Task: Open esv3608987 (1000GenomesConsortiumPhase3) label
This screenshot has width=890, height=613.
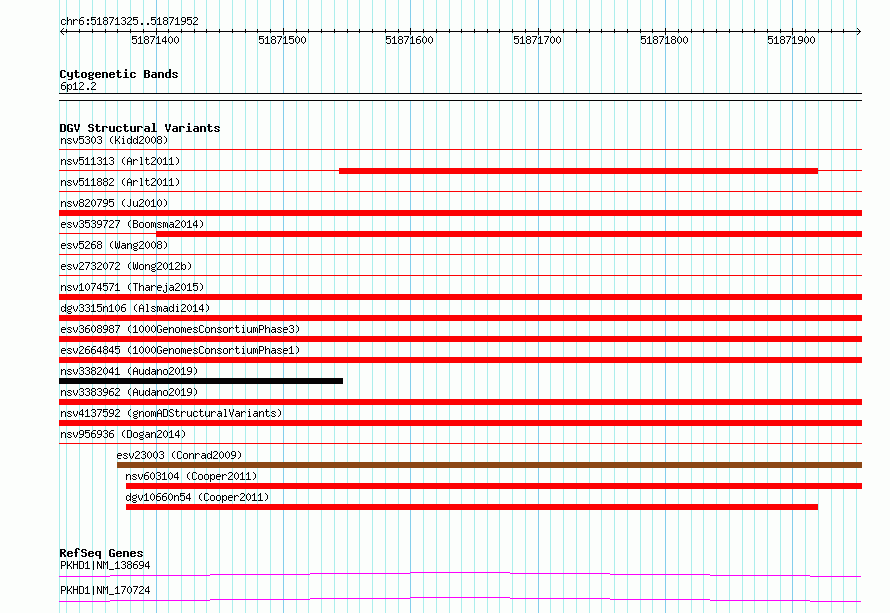Action: [180, 329]
